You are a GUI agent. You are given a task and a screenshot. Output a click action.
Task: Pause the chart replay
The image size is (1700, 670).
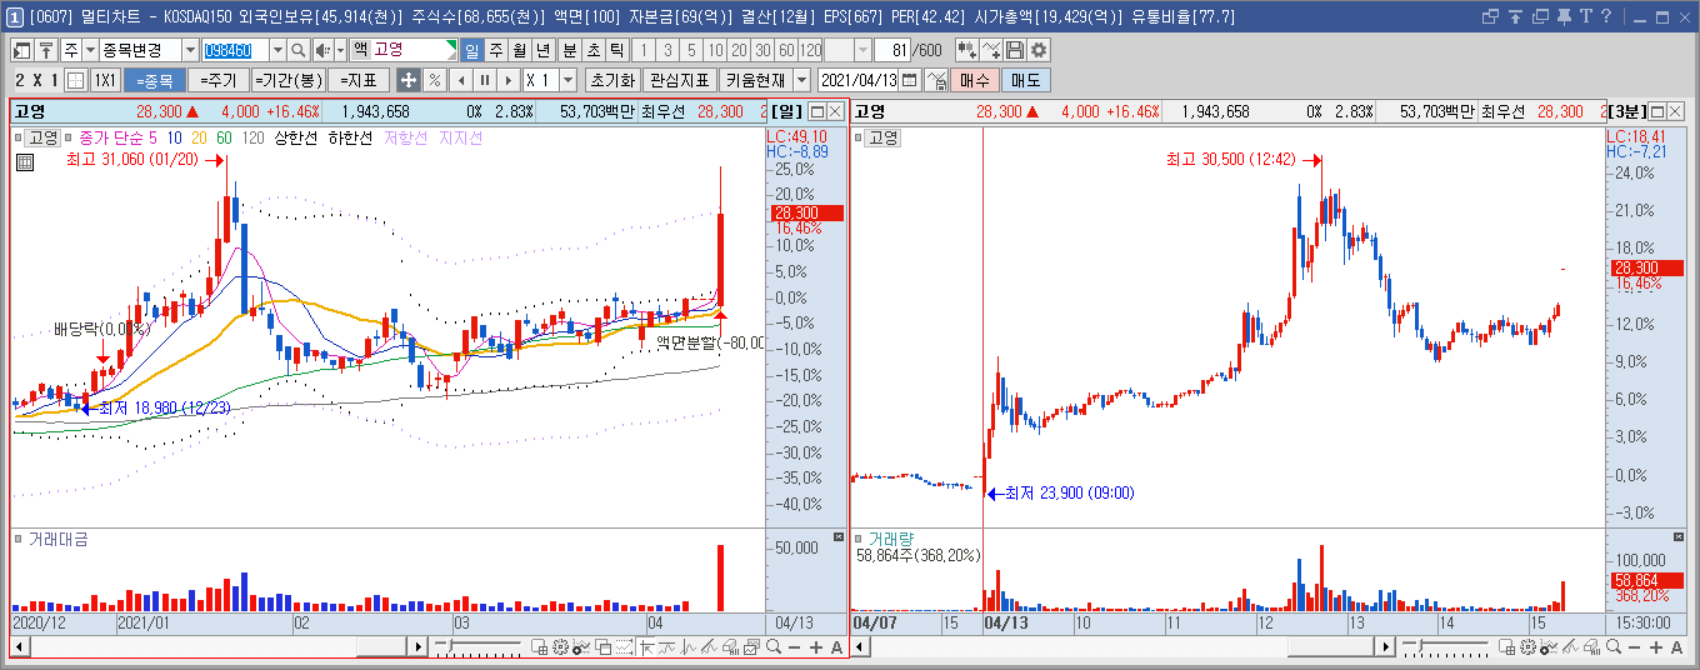(x=485, y=80)
